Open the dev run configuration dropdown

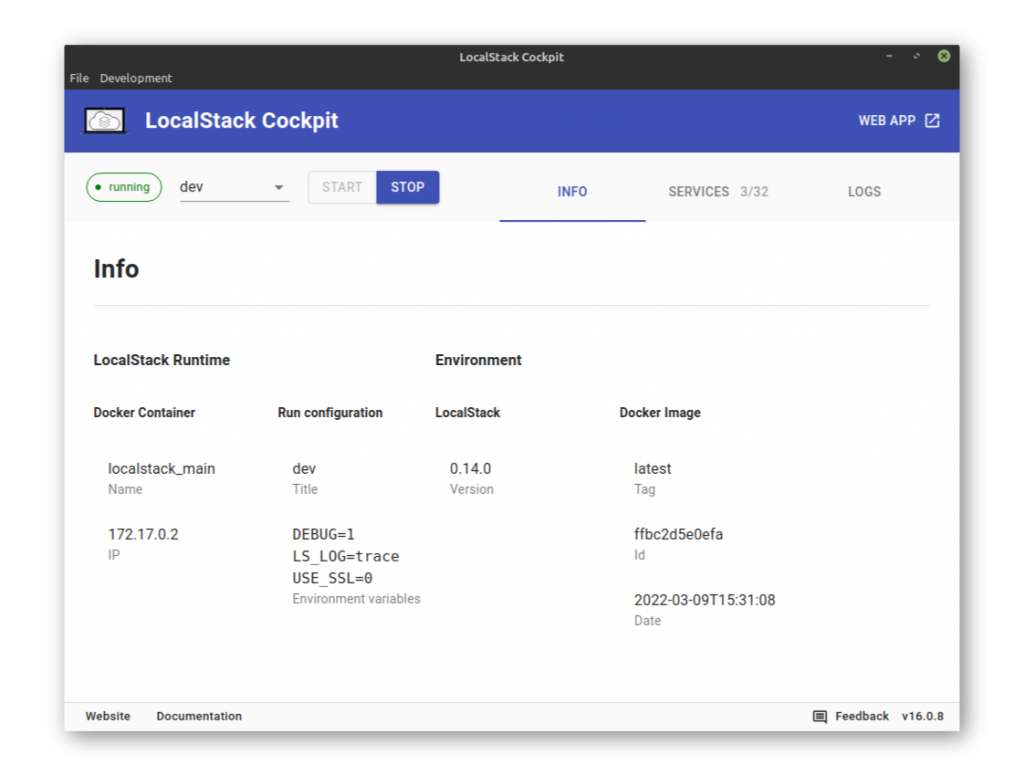pos(234,187)
